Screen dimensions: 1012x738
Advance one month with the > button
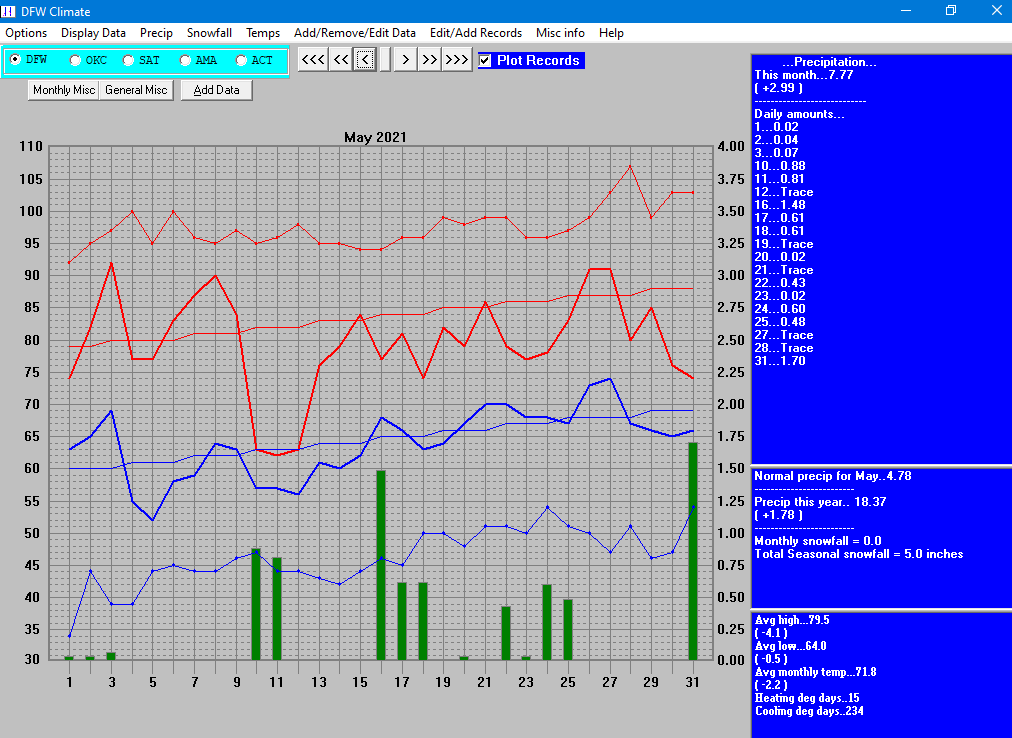coord(405,60)
